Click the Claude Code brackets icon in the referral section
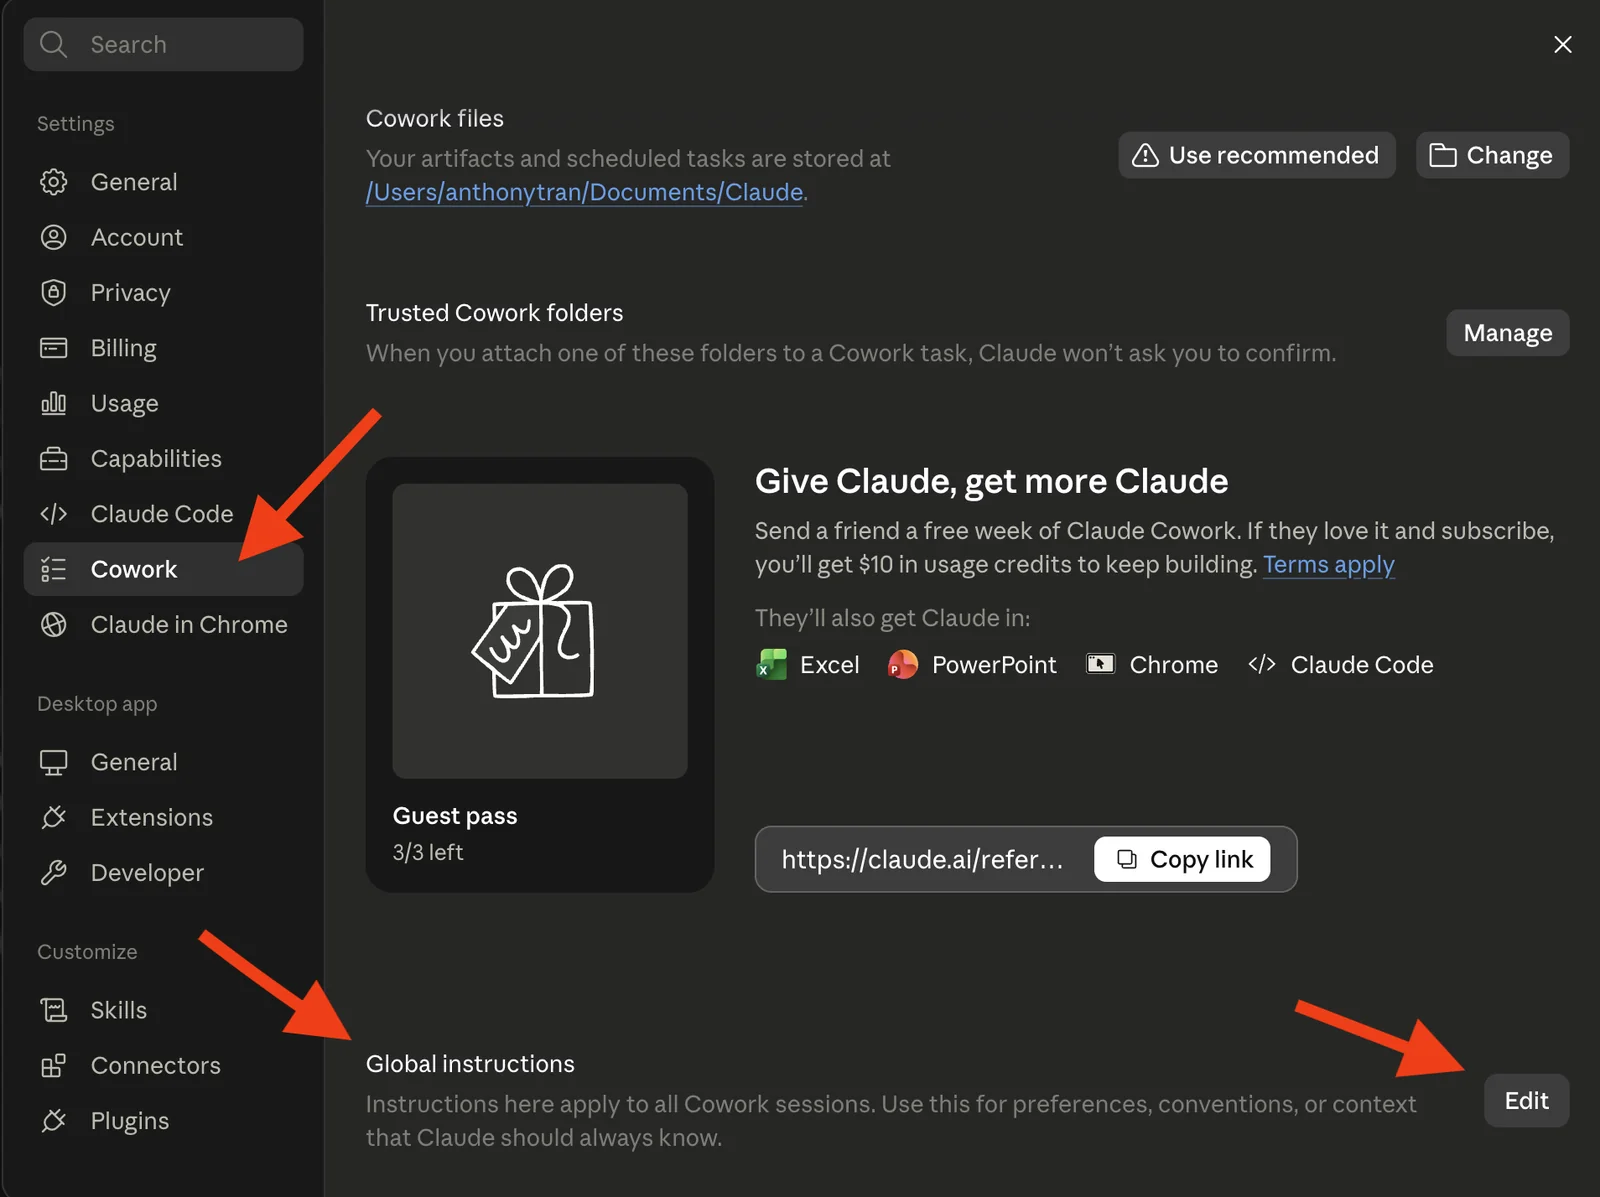1600x1197 pixels. point(1262,664)
